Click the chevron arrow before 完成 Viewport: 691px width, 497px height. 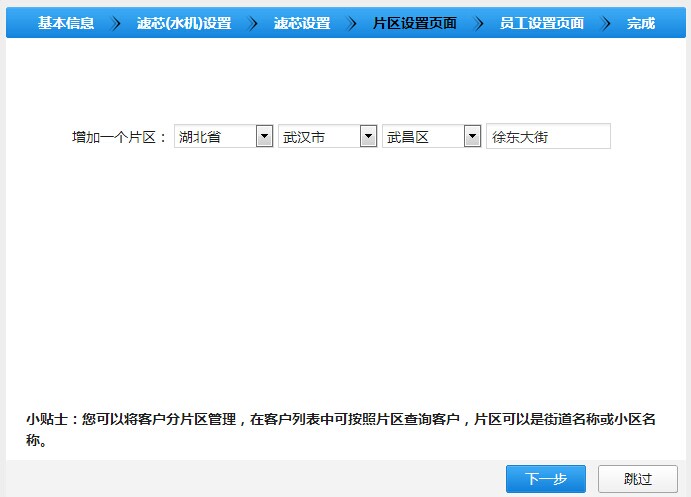[606, 23]
